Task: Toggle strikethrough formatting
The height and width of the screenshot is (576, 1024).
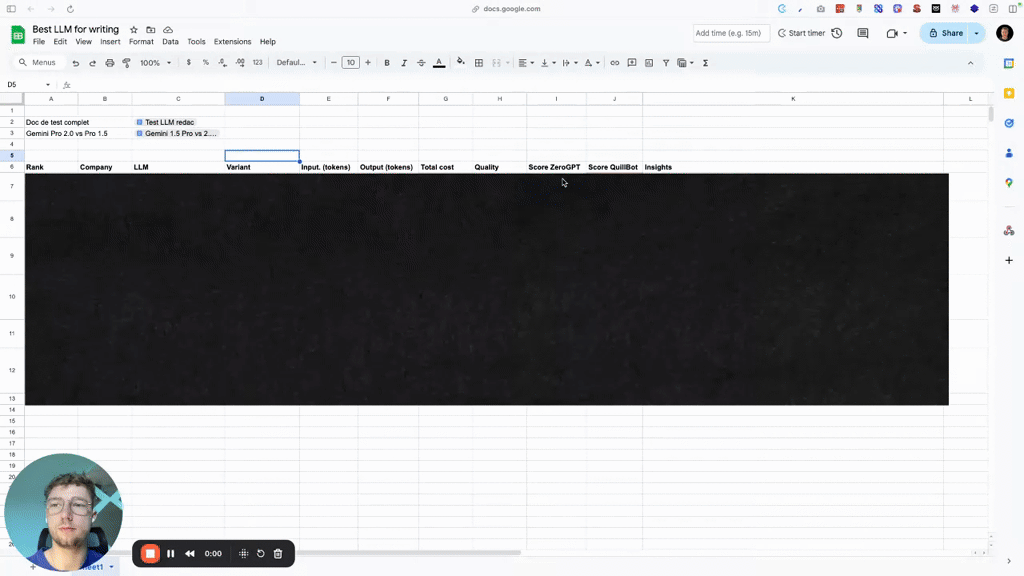Action: pos(421,63)
